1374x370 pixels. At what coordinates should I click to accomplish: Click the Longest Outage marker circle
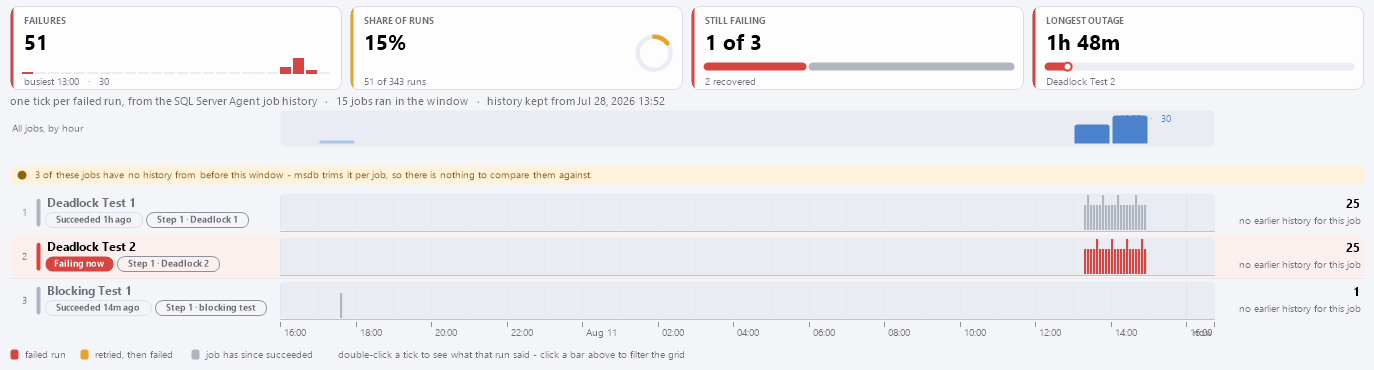pos(1068,66)
